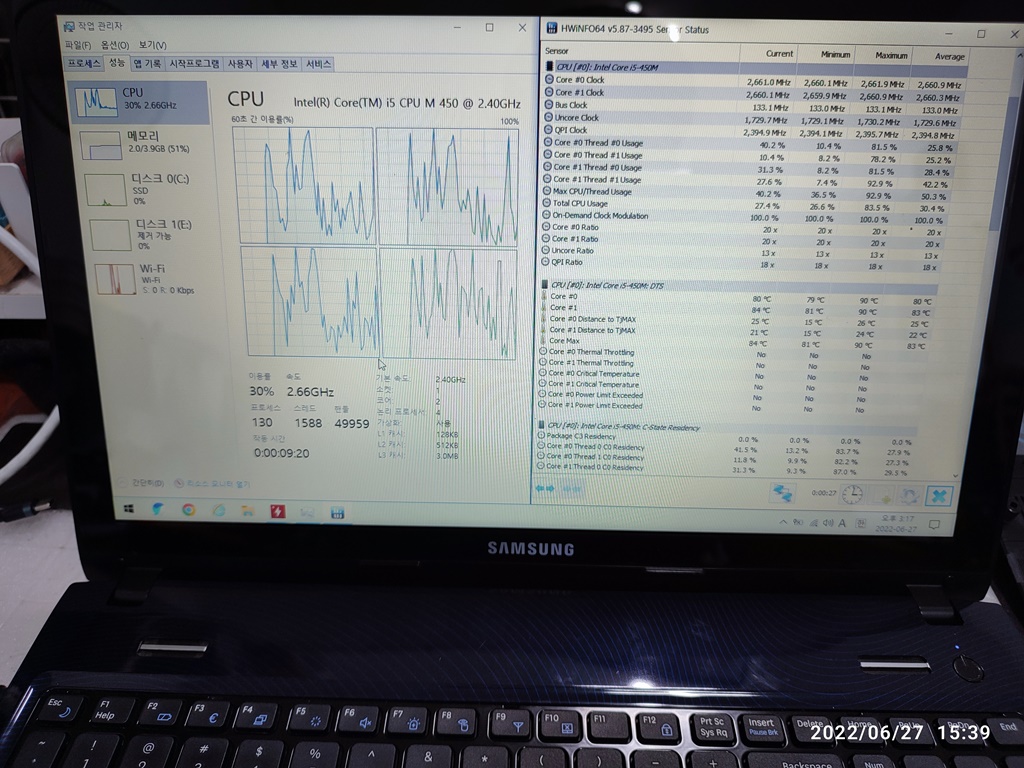Click the Core #0 Ratio sensor icon
Screen dimensions: 1024x768
tap(546, 227)
